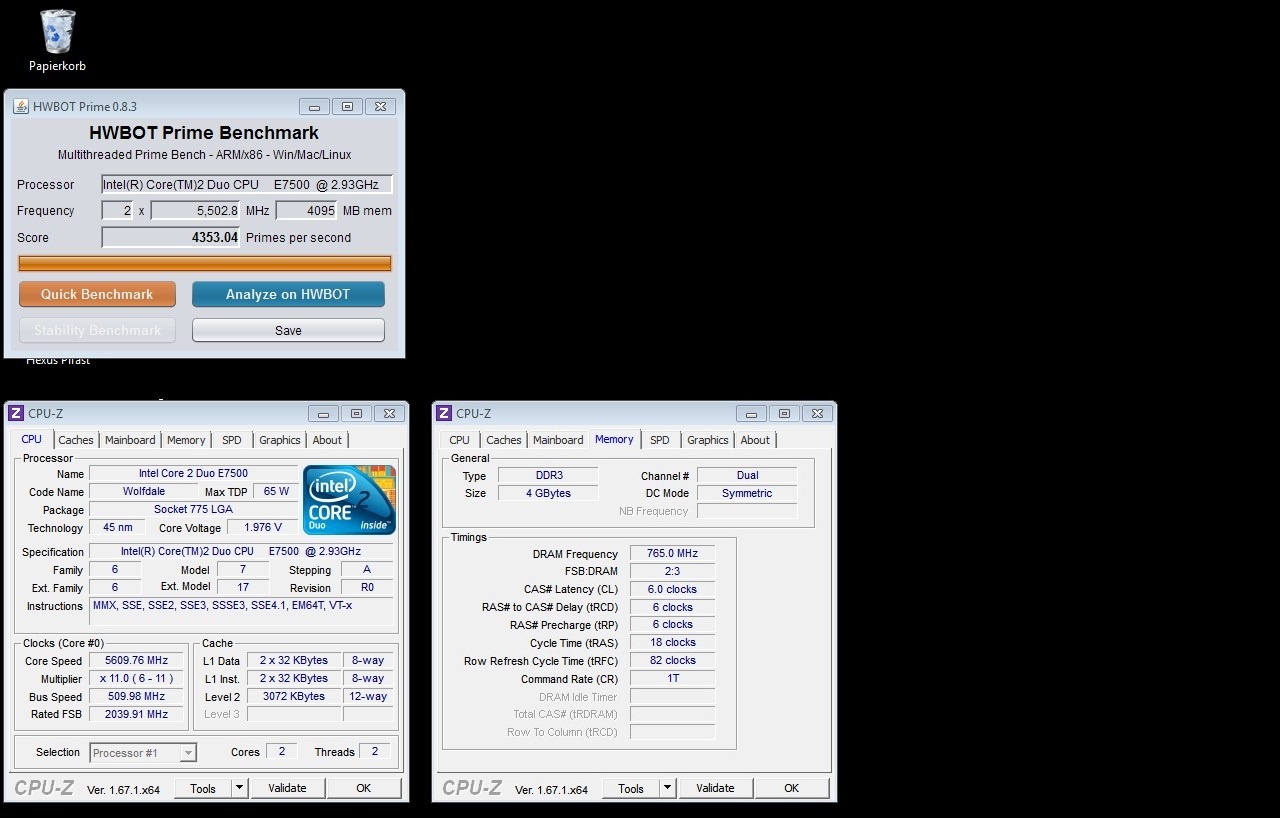Close the Memory CPU-Z window
This screenshot has height=818, width=1280.
click(818, 413)
